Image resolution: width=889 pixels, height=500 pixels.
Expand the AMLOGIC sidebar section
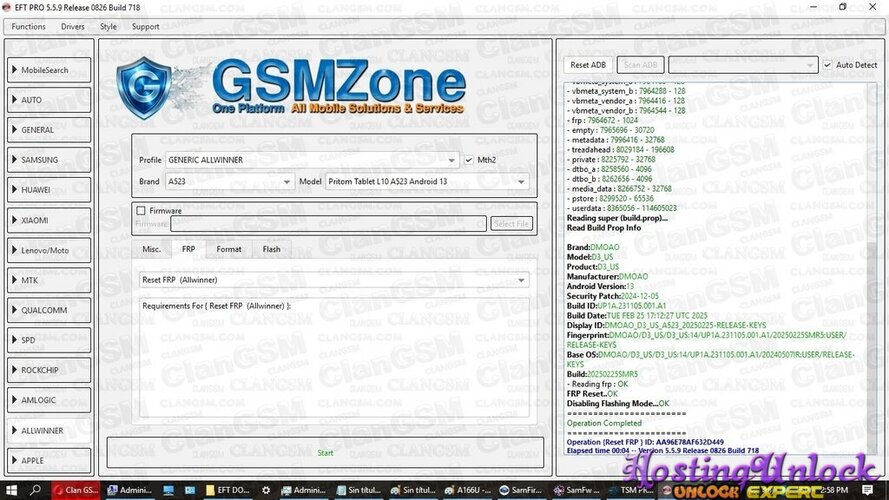point(49,400)
